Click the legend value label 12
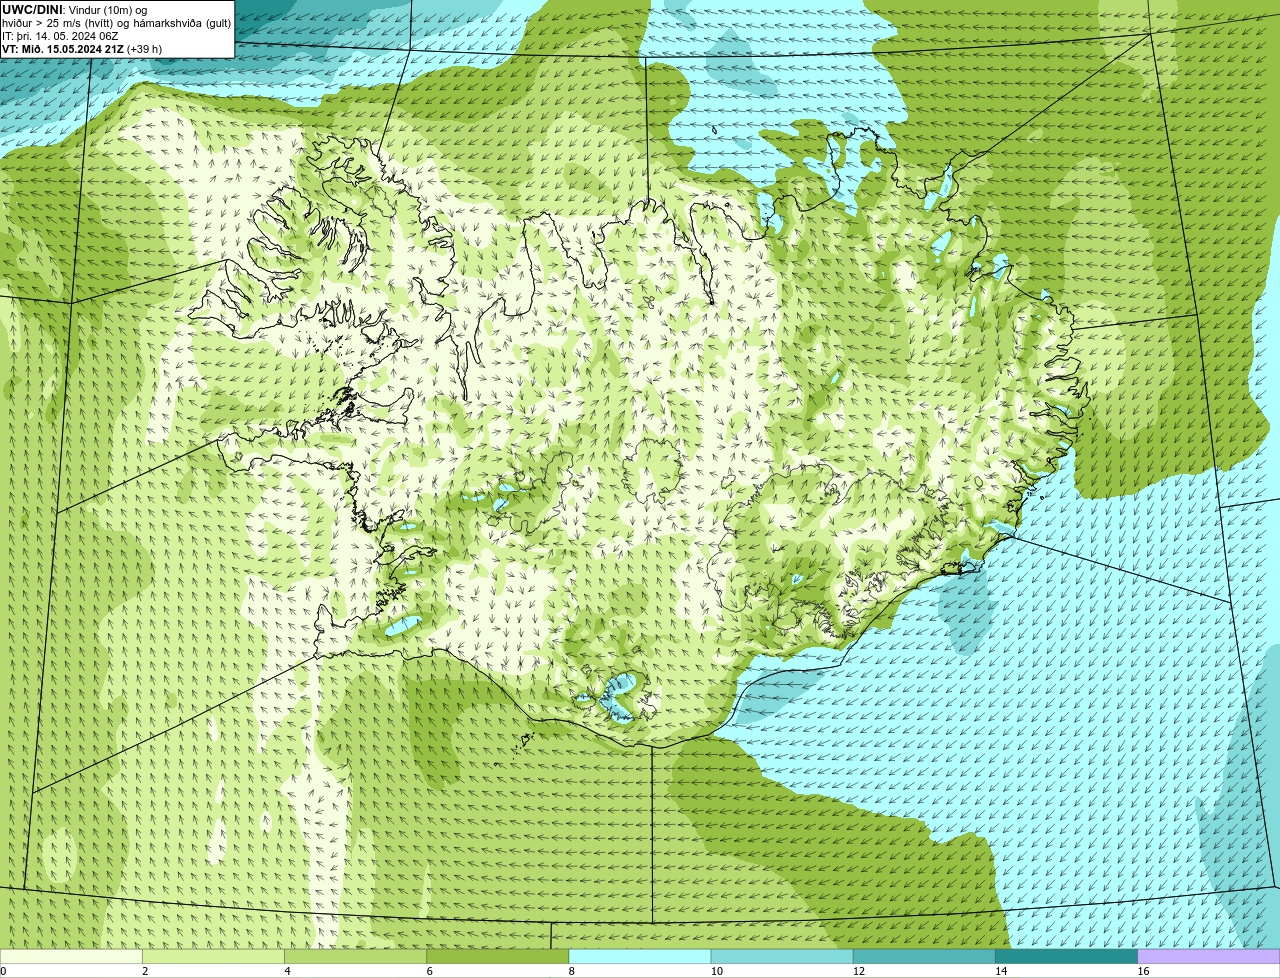Image resolution: width=1280 pixels, height=978 pixels. [x=859, y=971]
